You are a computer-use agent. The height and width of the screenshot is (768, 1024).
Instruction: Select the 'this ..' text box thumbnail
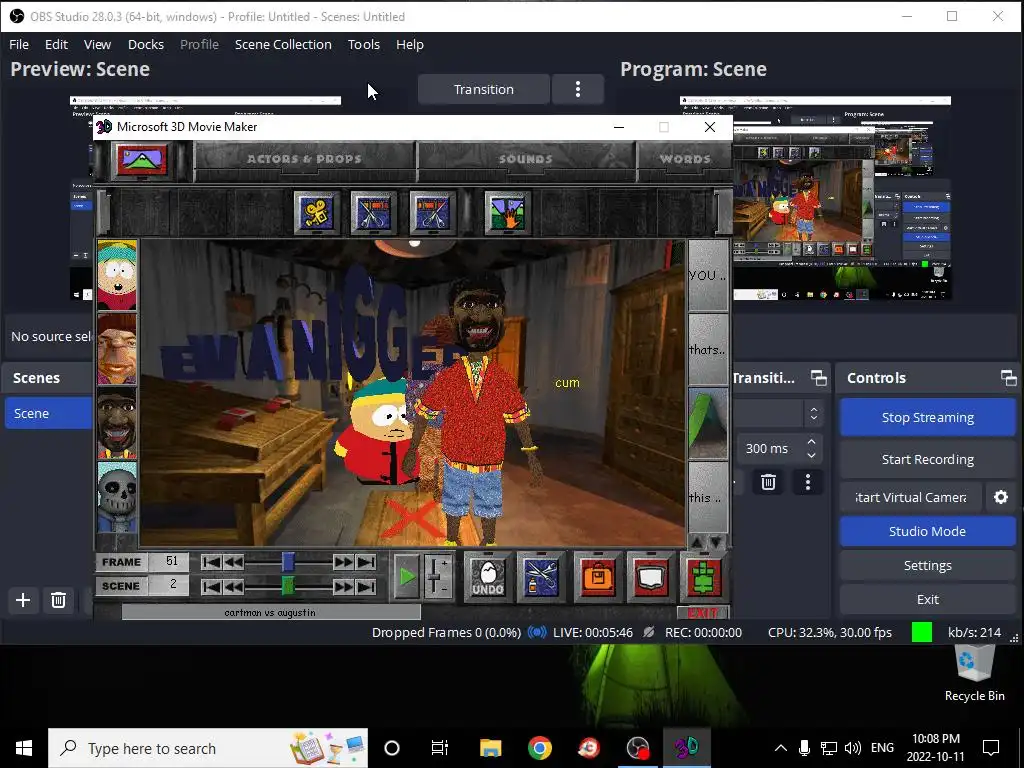tap(708, 497)
